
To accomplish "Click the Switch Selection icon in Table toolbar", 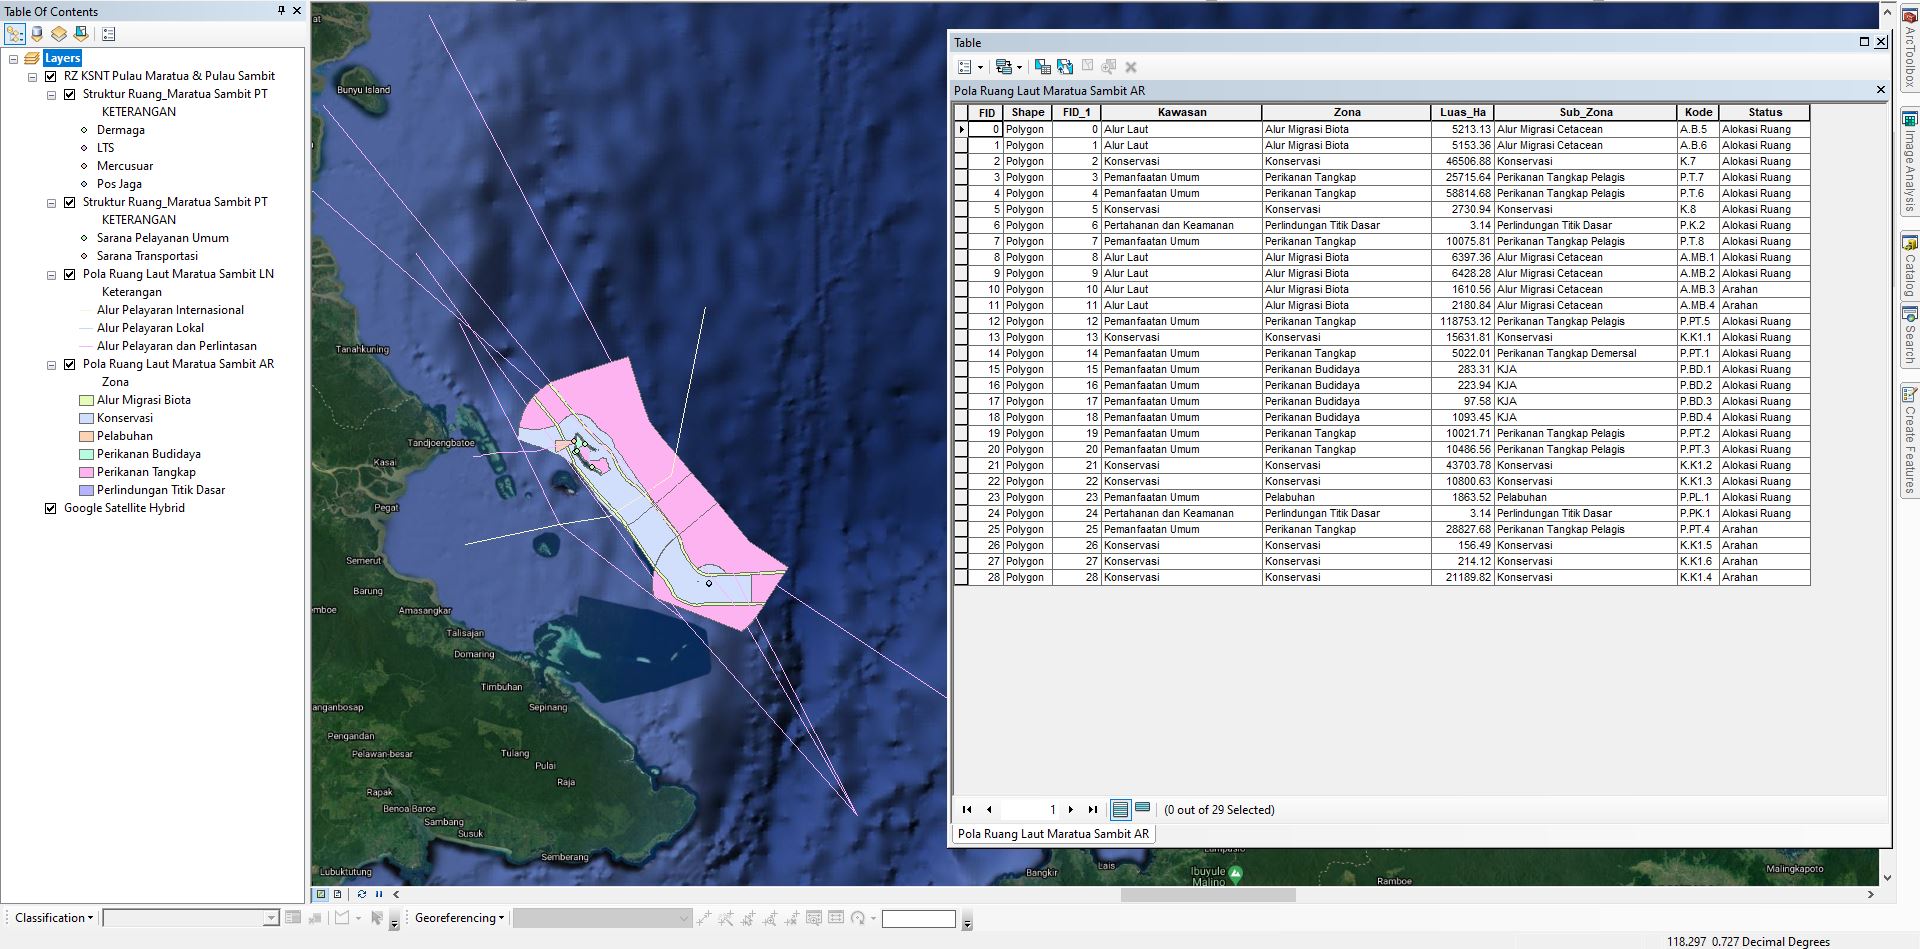I will (1065, 66).
